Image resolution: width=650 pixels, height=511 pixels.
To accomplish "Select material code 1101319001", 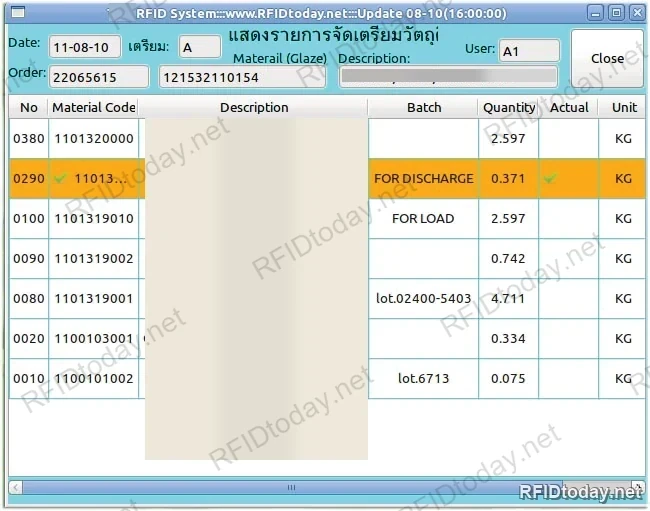I will pyautogui.click(x=94, y=298).
